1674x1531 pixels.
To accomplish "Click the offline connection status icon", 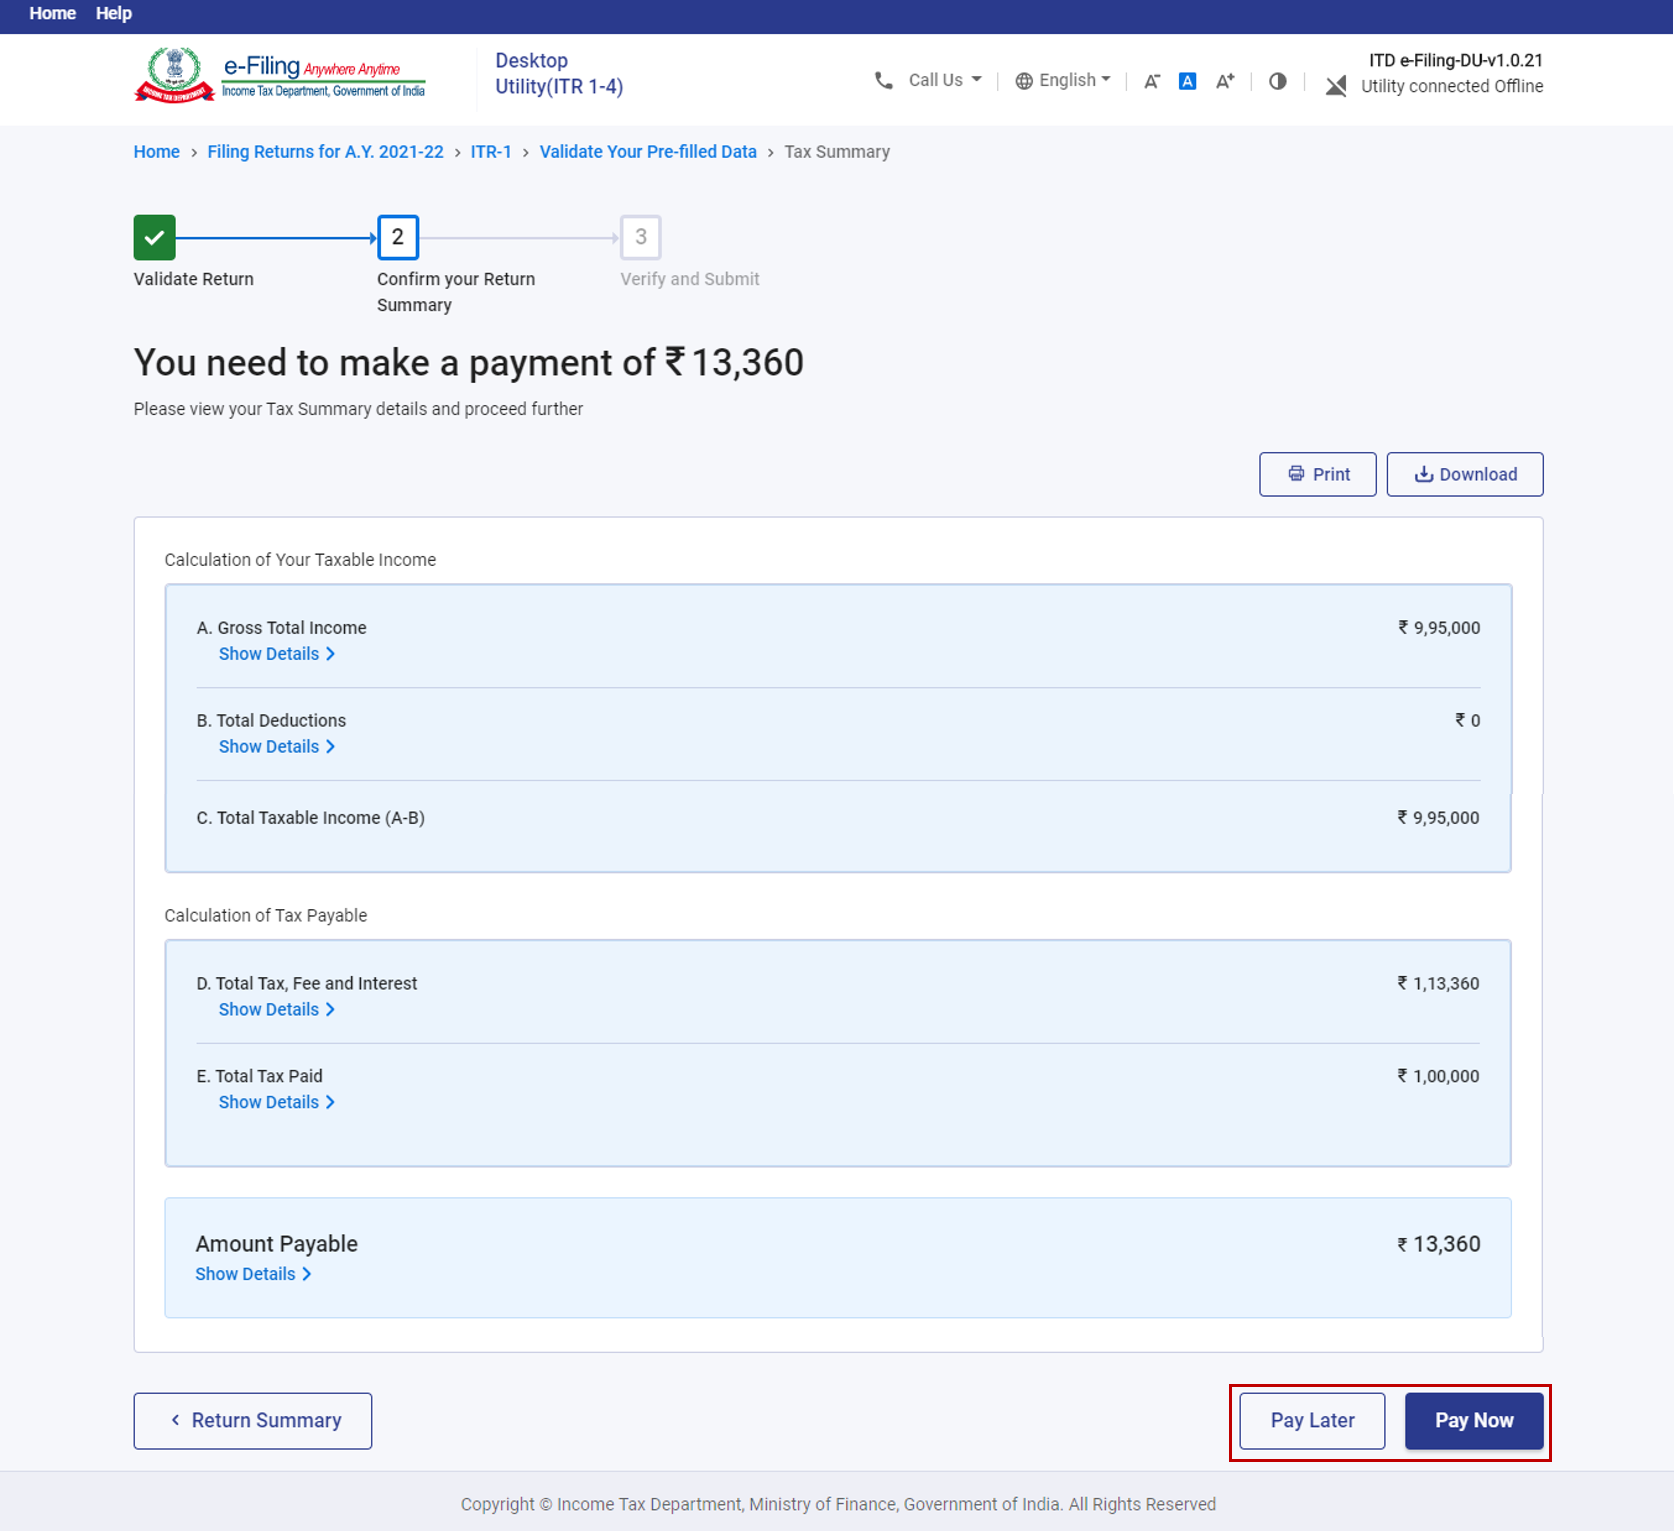I will pos(1335,86).
